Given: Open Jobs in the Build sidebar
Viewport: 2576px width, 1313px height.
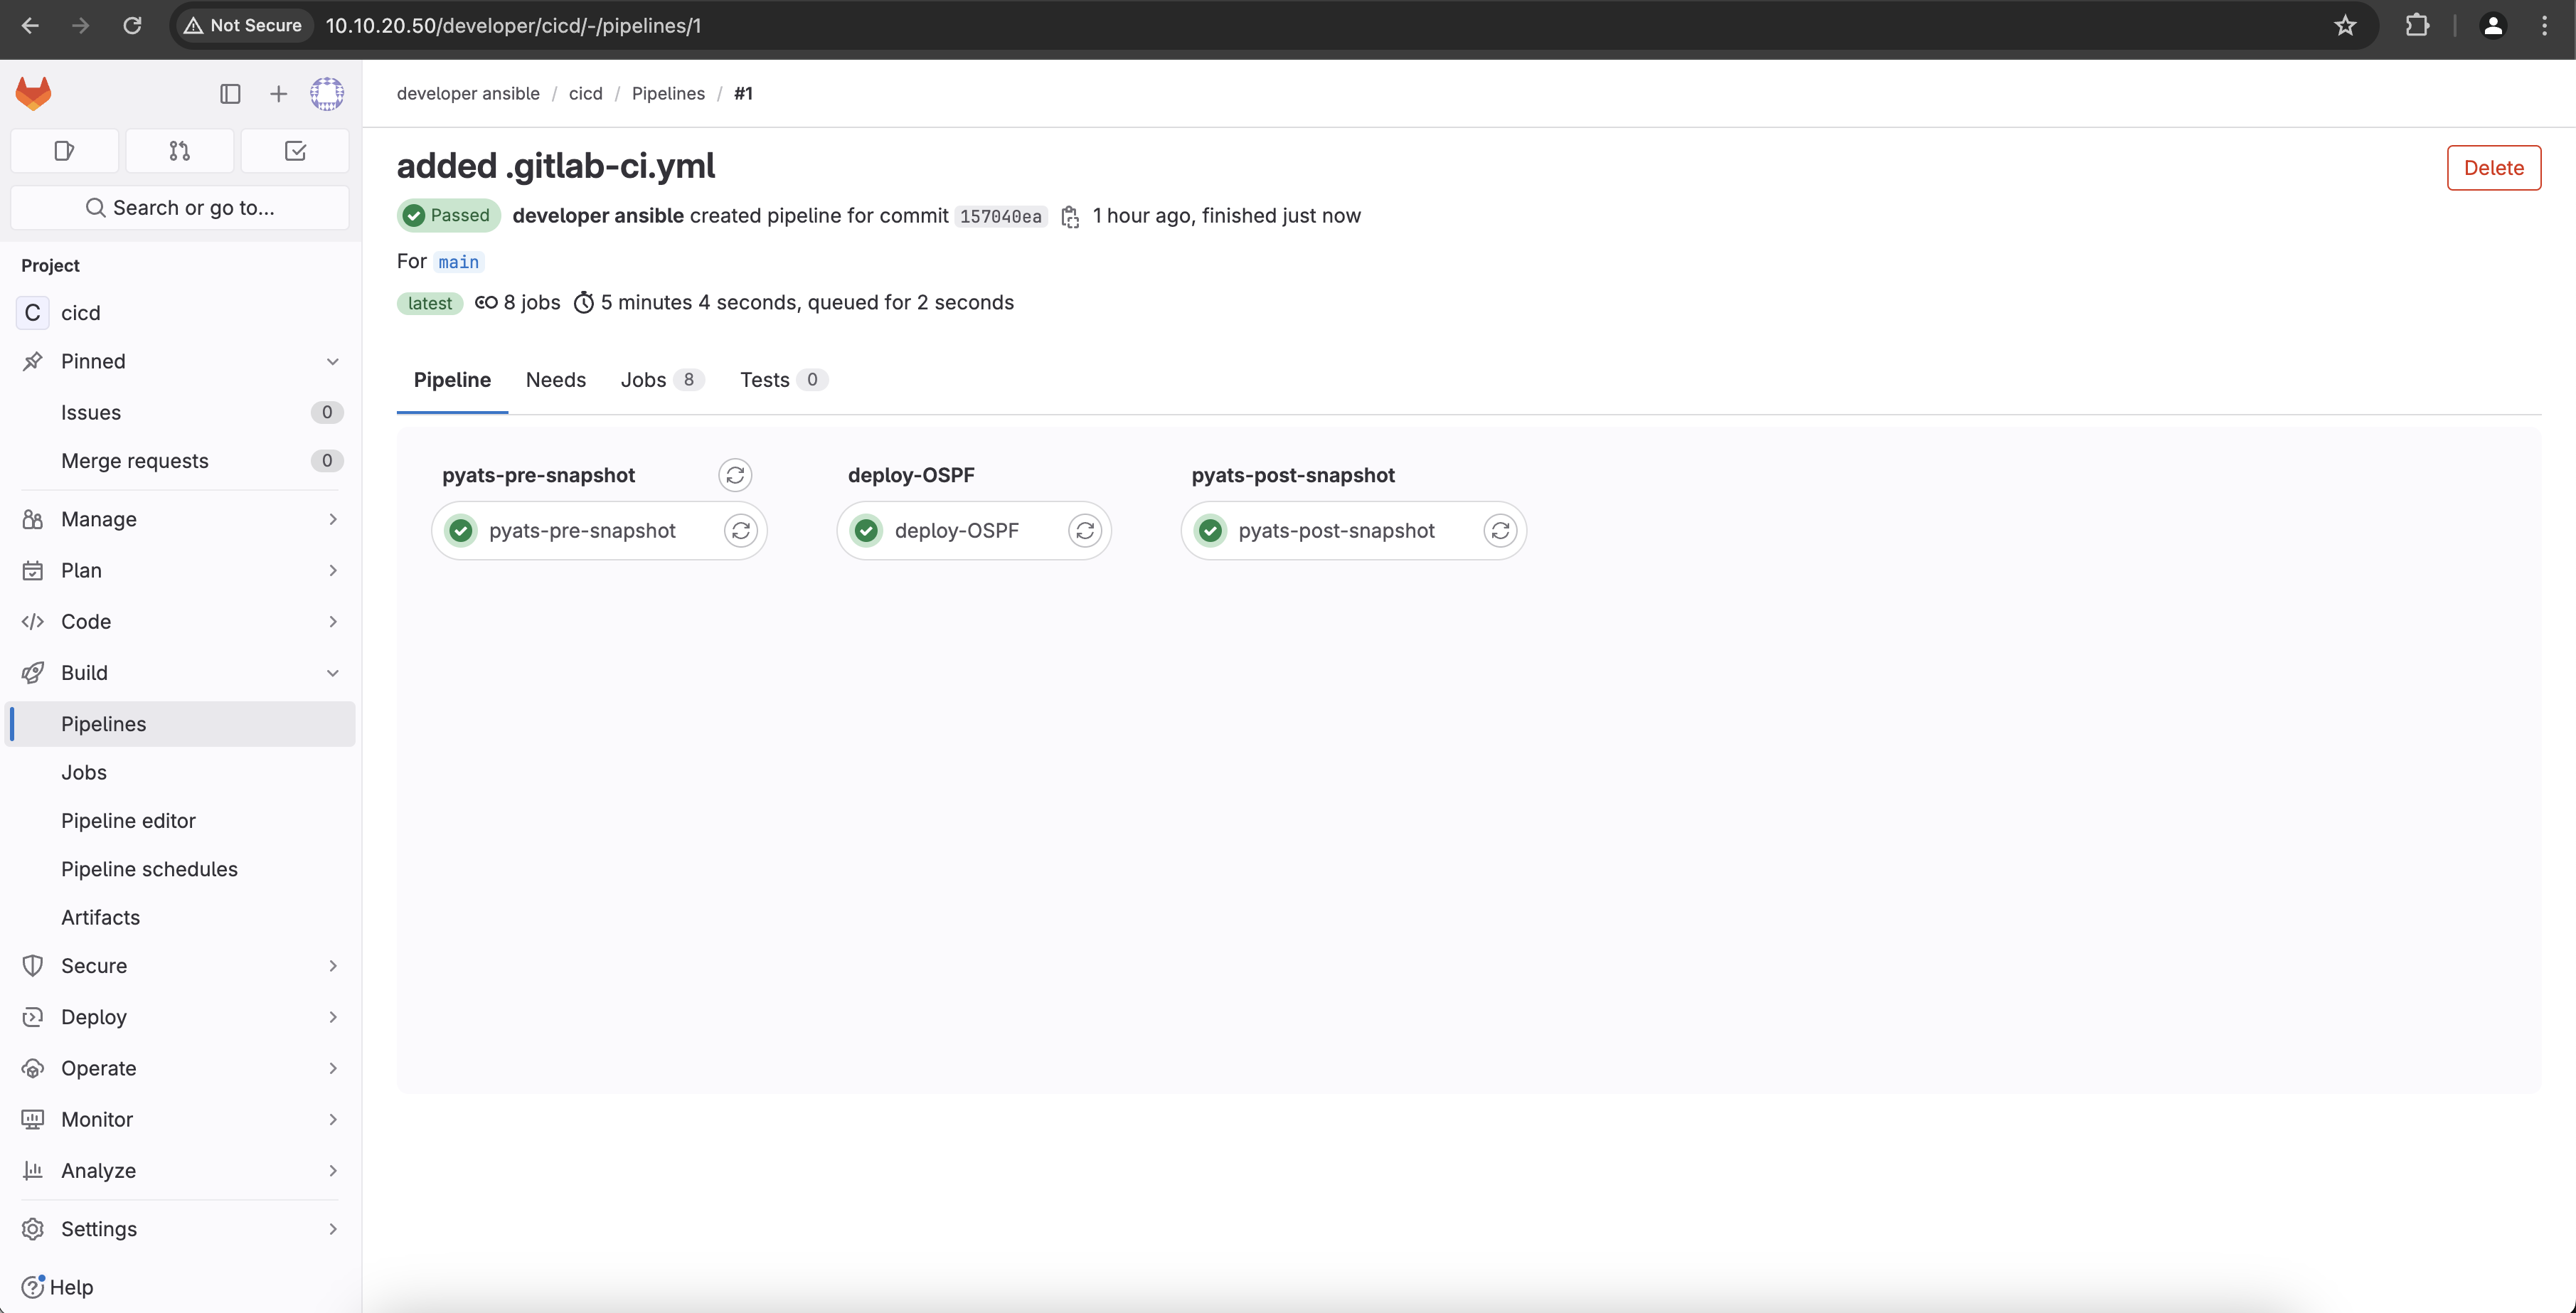Looking at the screenshot, I should (180, 772).
